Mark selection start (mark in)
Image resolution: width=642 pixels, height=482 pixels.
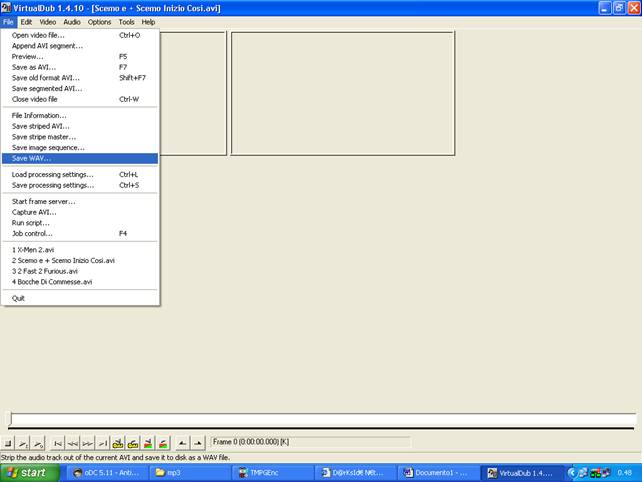tap(182, 443)
